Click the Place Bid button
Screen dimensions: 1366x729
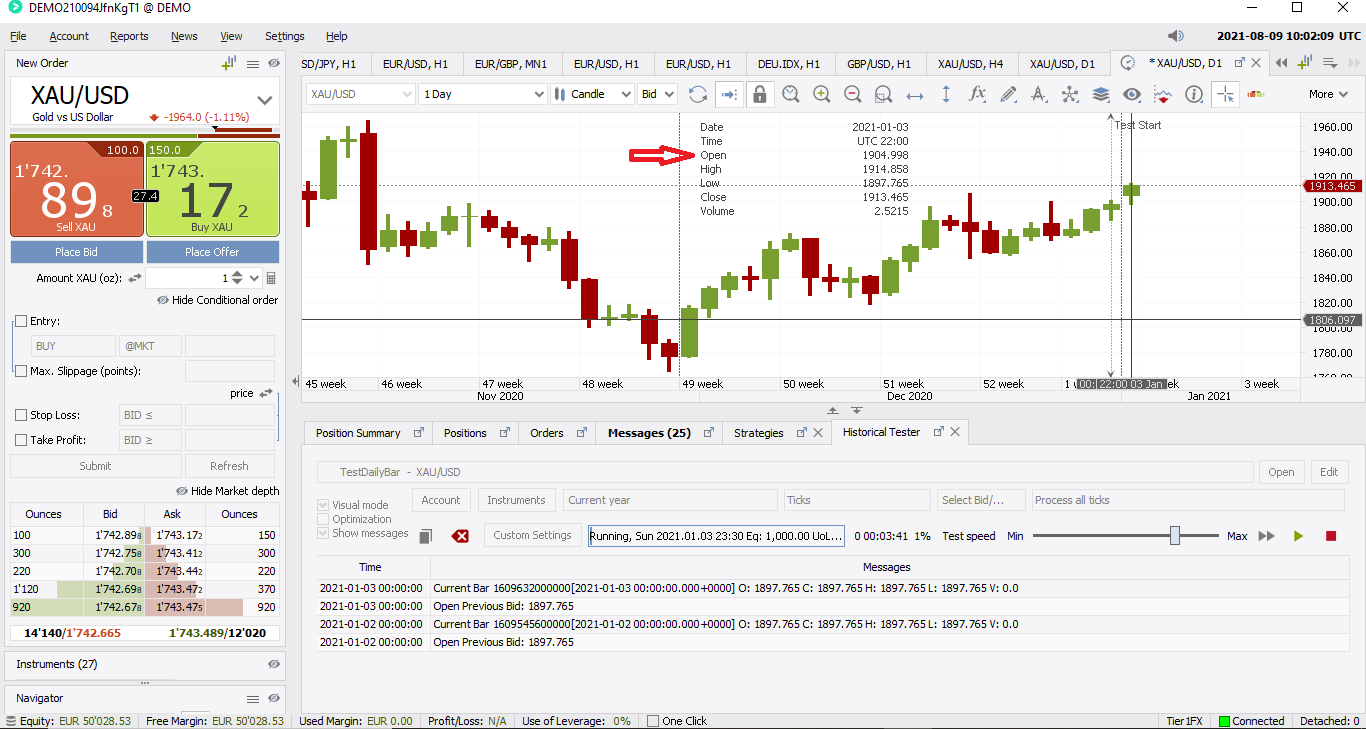pyautogui.click(x=77, y=252)
